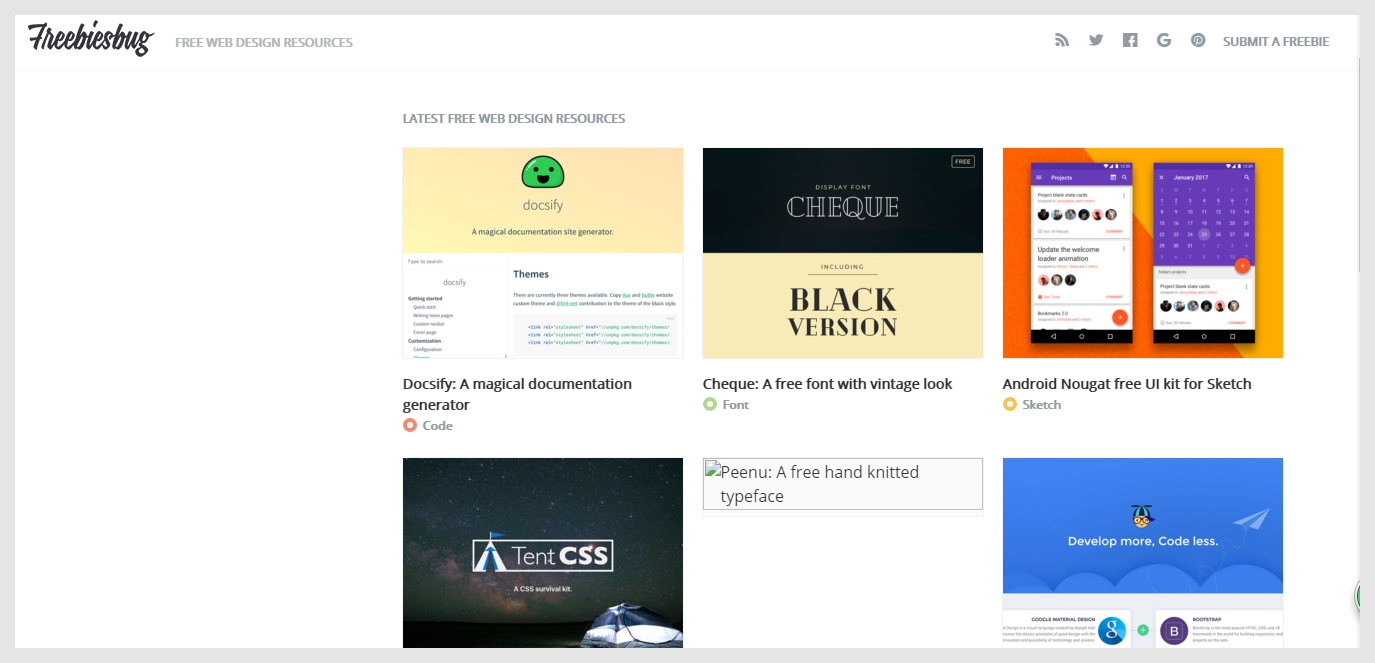The height and width of the screenshot is (663, 1375).
Task: Open Android Nougat free UI kit title
Action: 1127,384
